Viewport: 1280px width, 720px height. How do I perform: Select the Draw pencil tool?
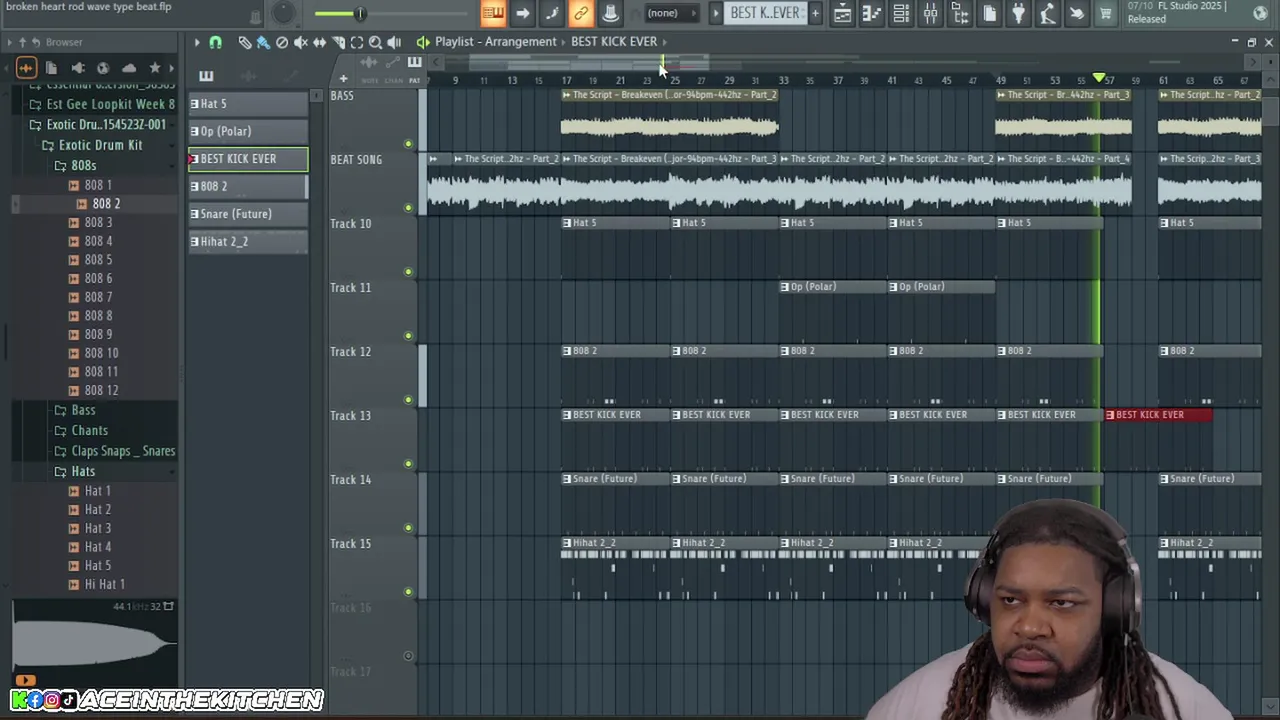pyautogui.click(x=244, y=42)
